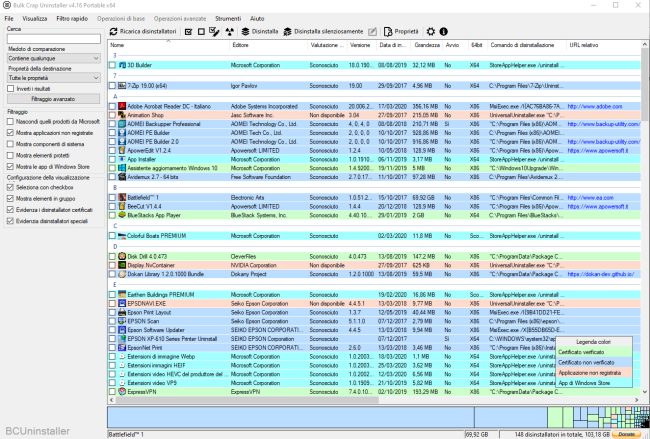The image size is (650, 439).
Task: Click the Donate button in status bar
Action: tap(625, 434)
